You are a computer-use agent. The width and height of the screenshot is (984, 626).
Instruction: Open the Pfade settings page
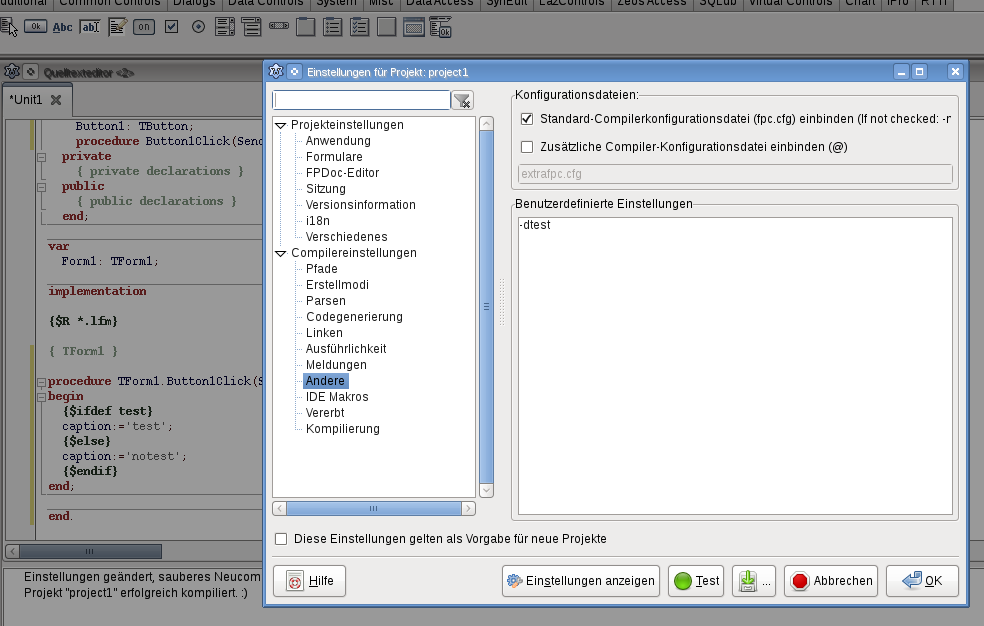321,269
